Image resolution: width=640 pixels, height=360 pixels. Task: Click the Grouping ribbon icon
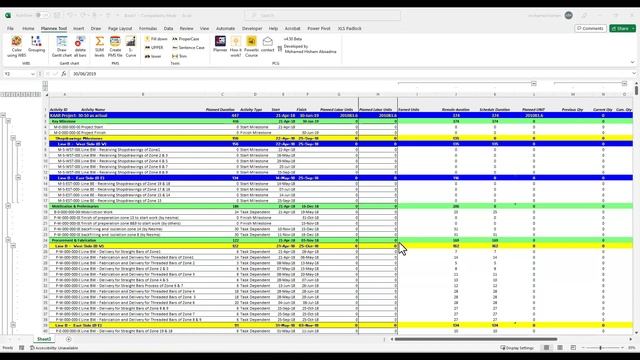click(x=36, y=44)
